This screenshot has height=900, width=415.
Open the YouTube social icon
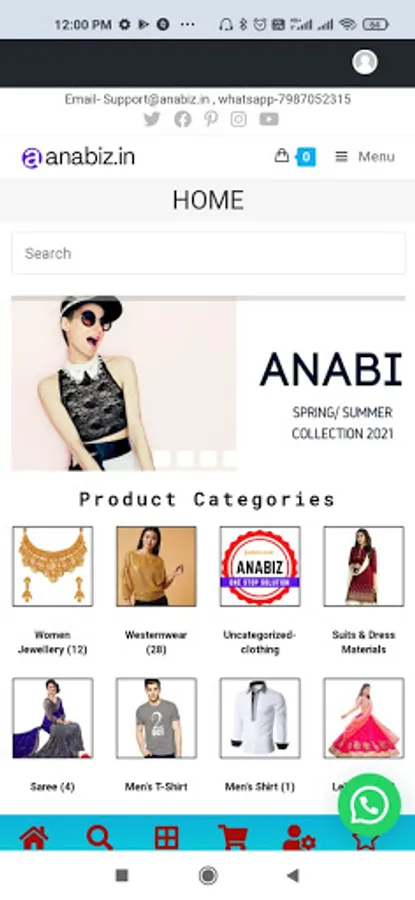coord(269,119)
